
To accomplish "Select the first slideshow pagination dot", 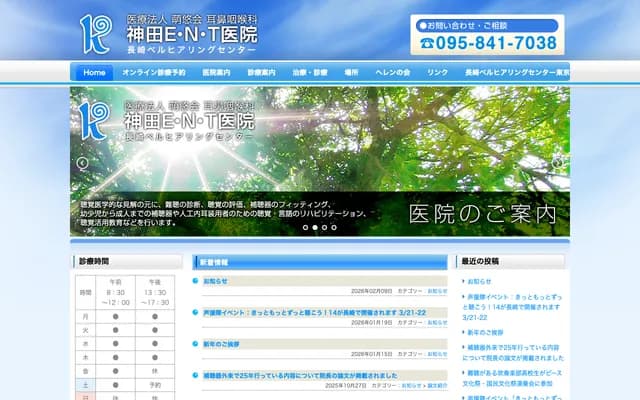I will 305,227.
